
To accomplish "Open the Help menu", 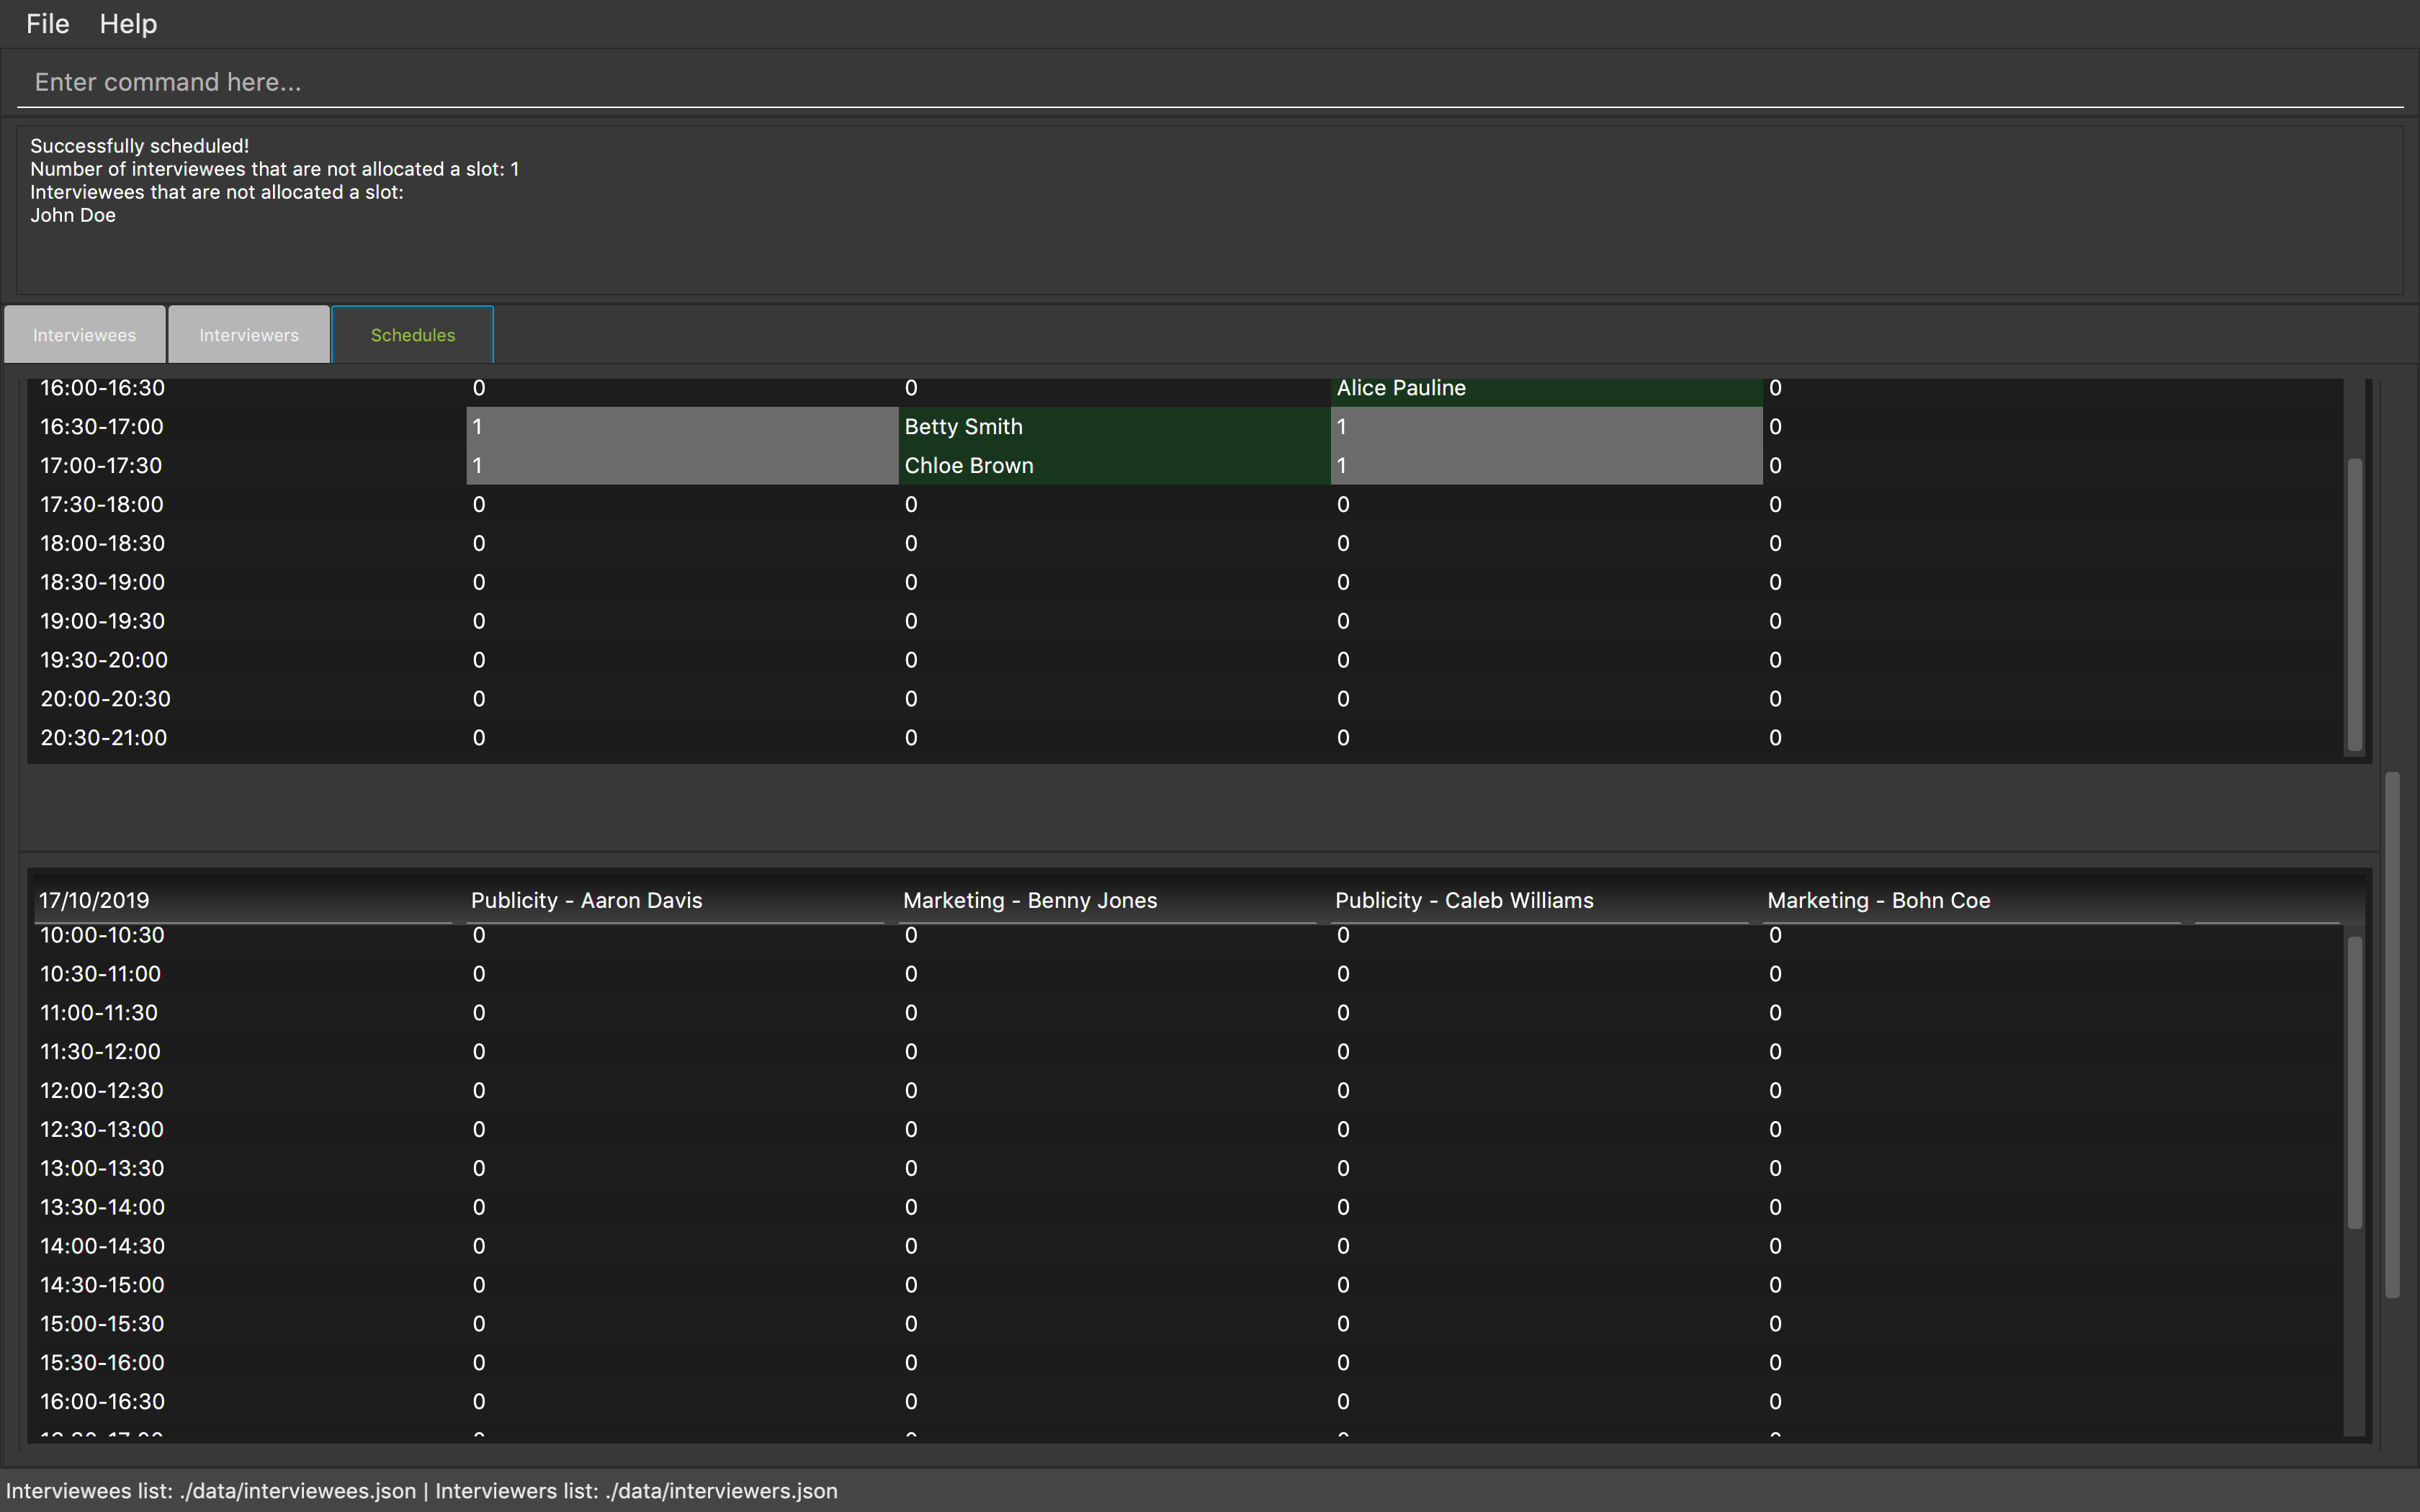I will (x=128, y=24).
